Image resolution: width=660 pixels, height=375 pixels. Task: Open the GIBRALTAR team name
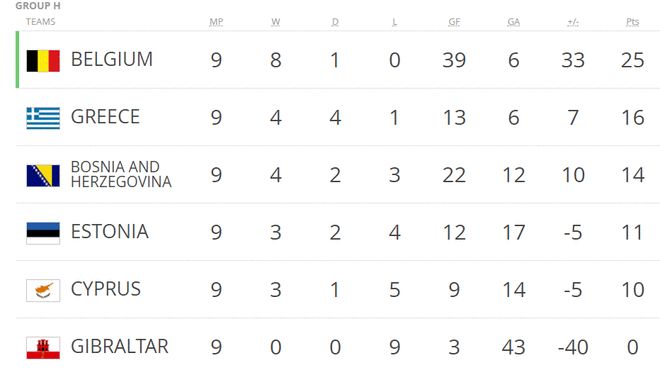[x=120, y=346]
